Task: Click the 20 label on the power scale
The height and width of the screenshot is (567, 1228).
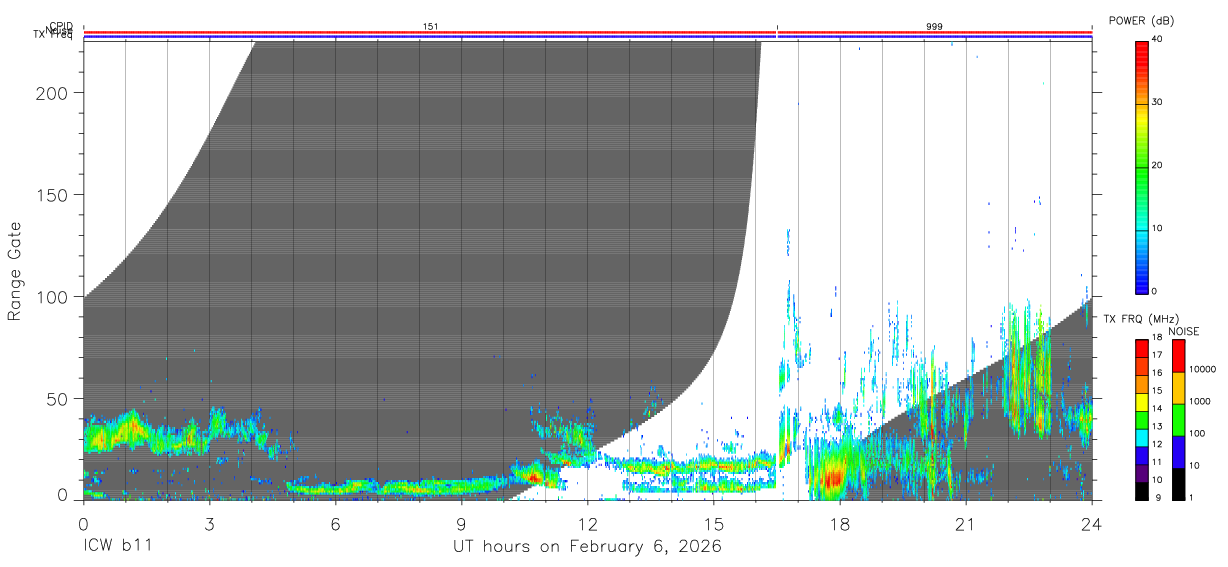Action: click(x=1159, y=165)
